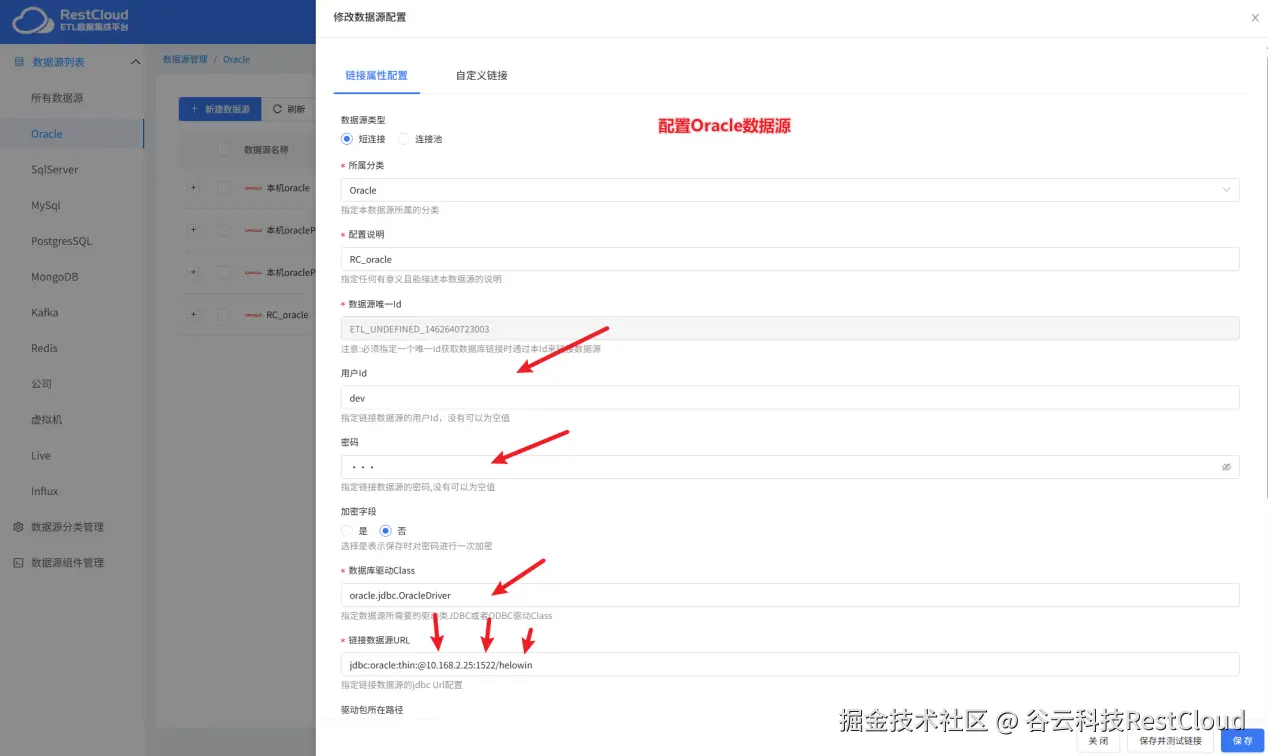
Task: Click the 刷新 button
Action: (289, 109)
